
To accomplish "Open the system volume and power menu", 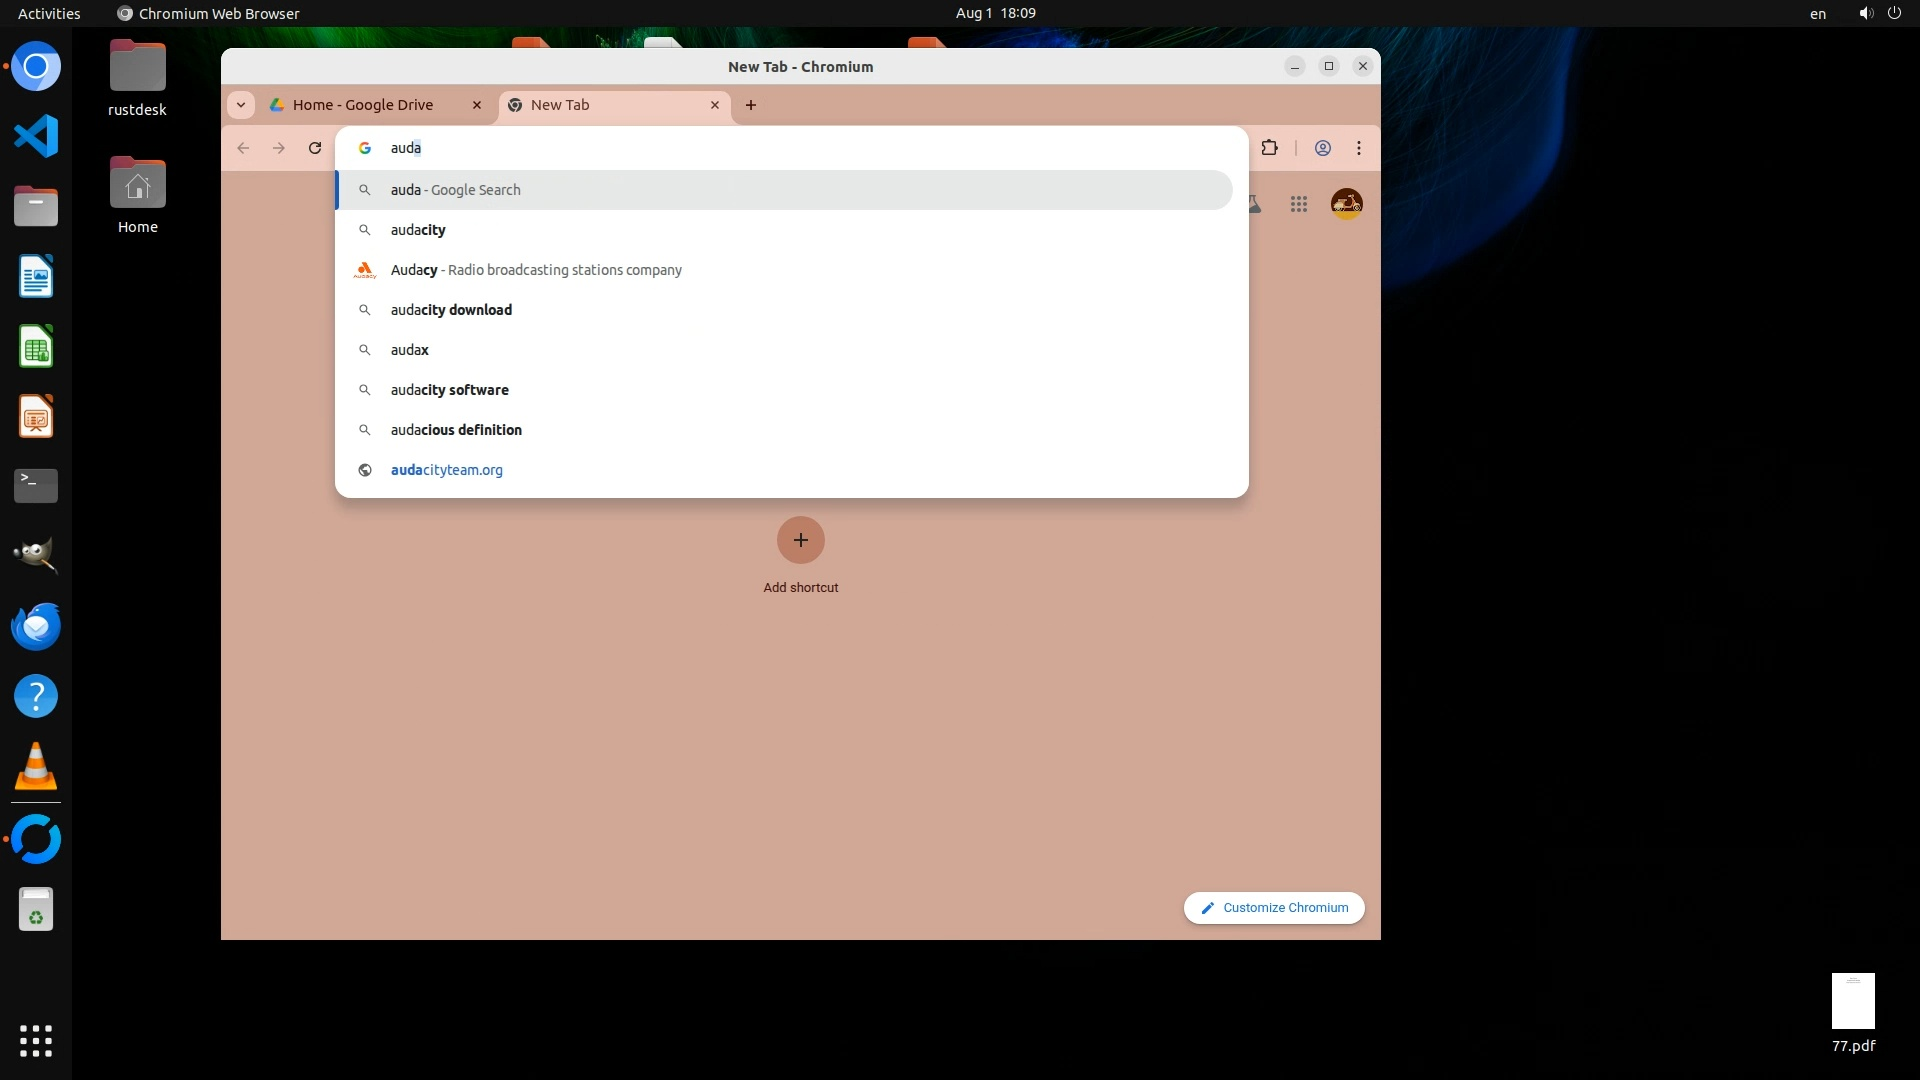I will (x=1879, y=13).
